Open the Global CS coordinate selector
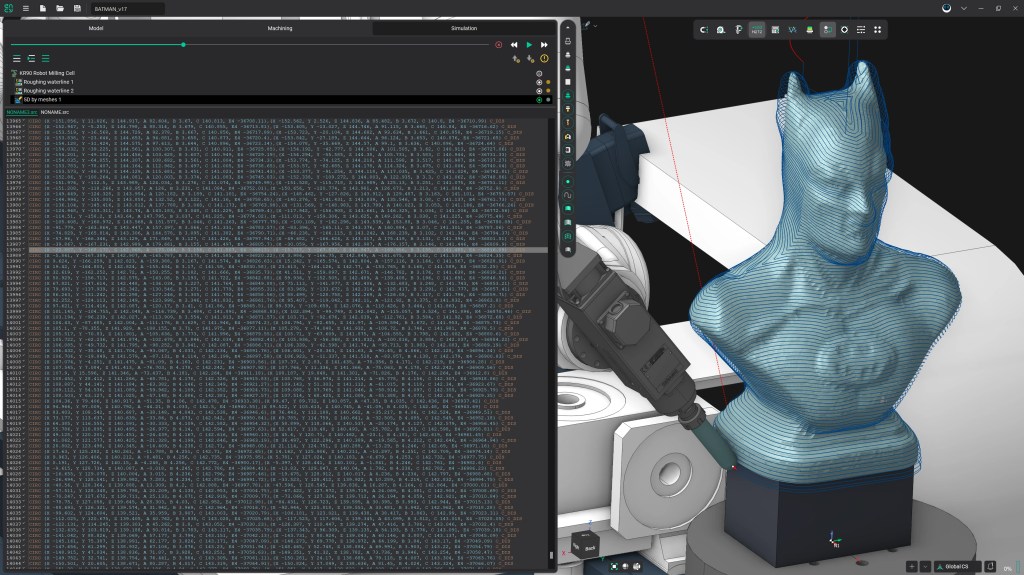 (957, 567)
